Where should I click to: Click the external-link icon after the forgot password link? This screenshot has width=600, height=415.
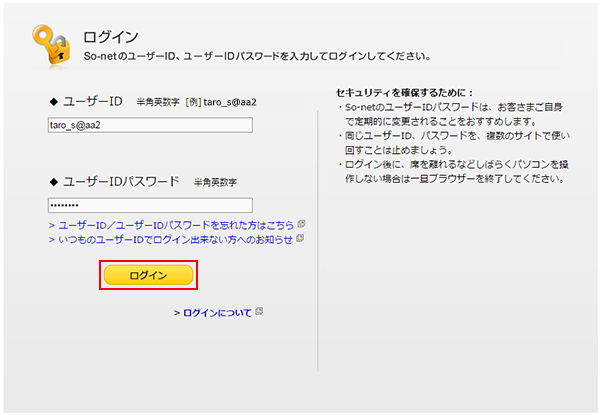click(300, 225)
